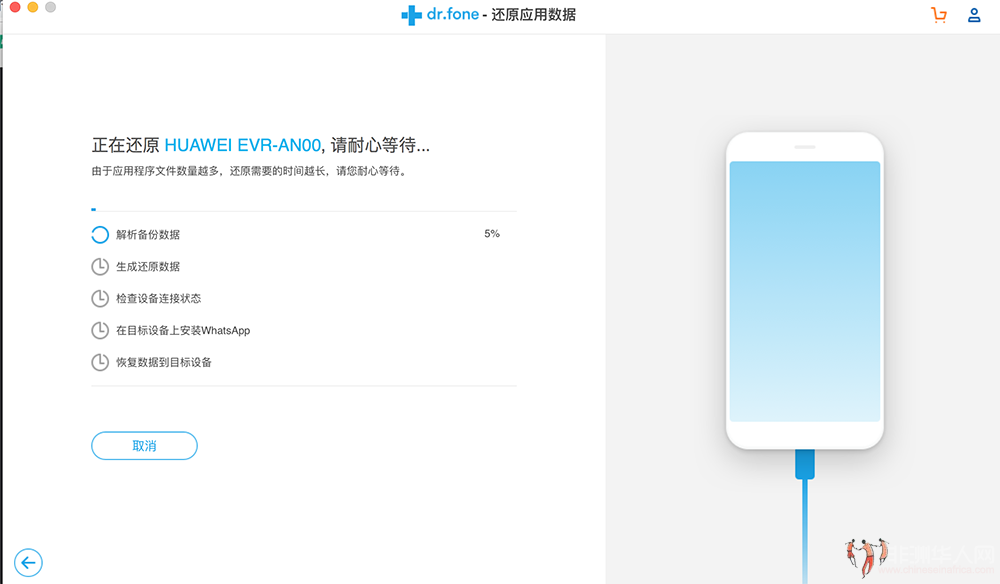Select the 解析备份数据 step text
Image resolution: width=1000 pixels, height=584 pixels.
148,235
